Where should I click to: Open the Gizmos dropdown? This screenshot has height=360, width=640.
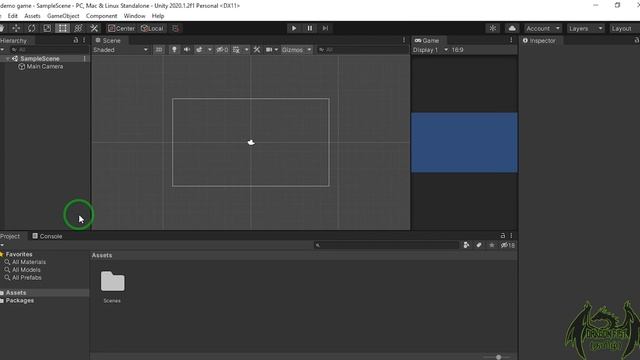point(297,50)
